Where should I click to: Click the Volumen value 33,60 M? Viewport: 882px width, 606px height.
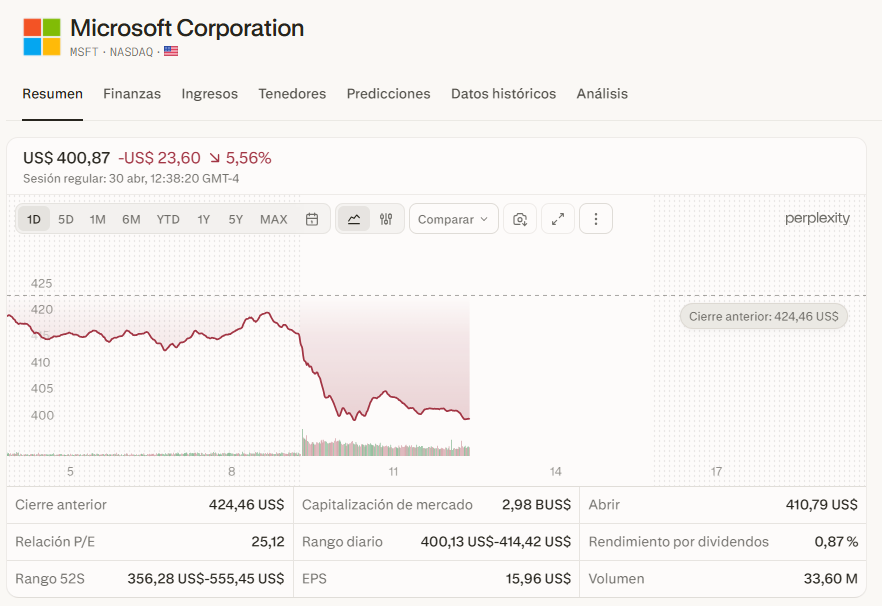(x=830, y=579)
